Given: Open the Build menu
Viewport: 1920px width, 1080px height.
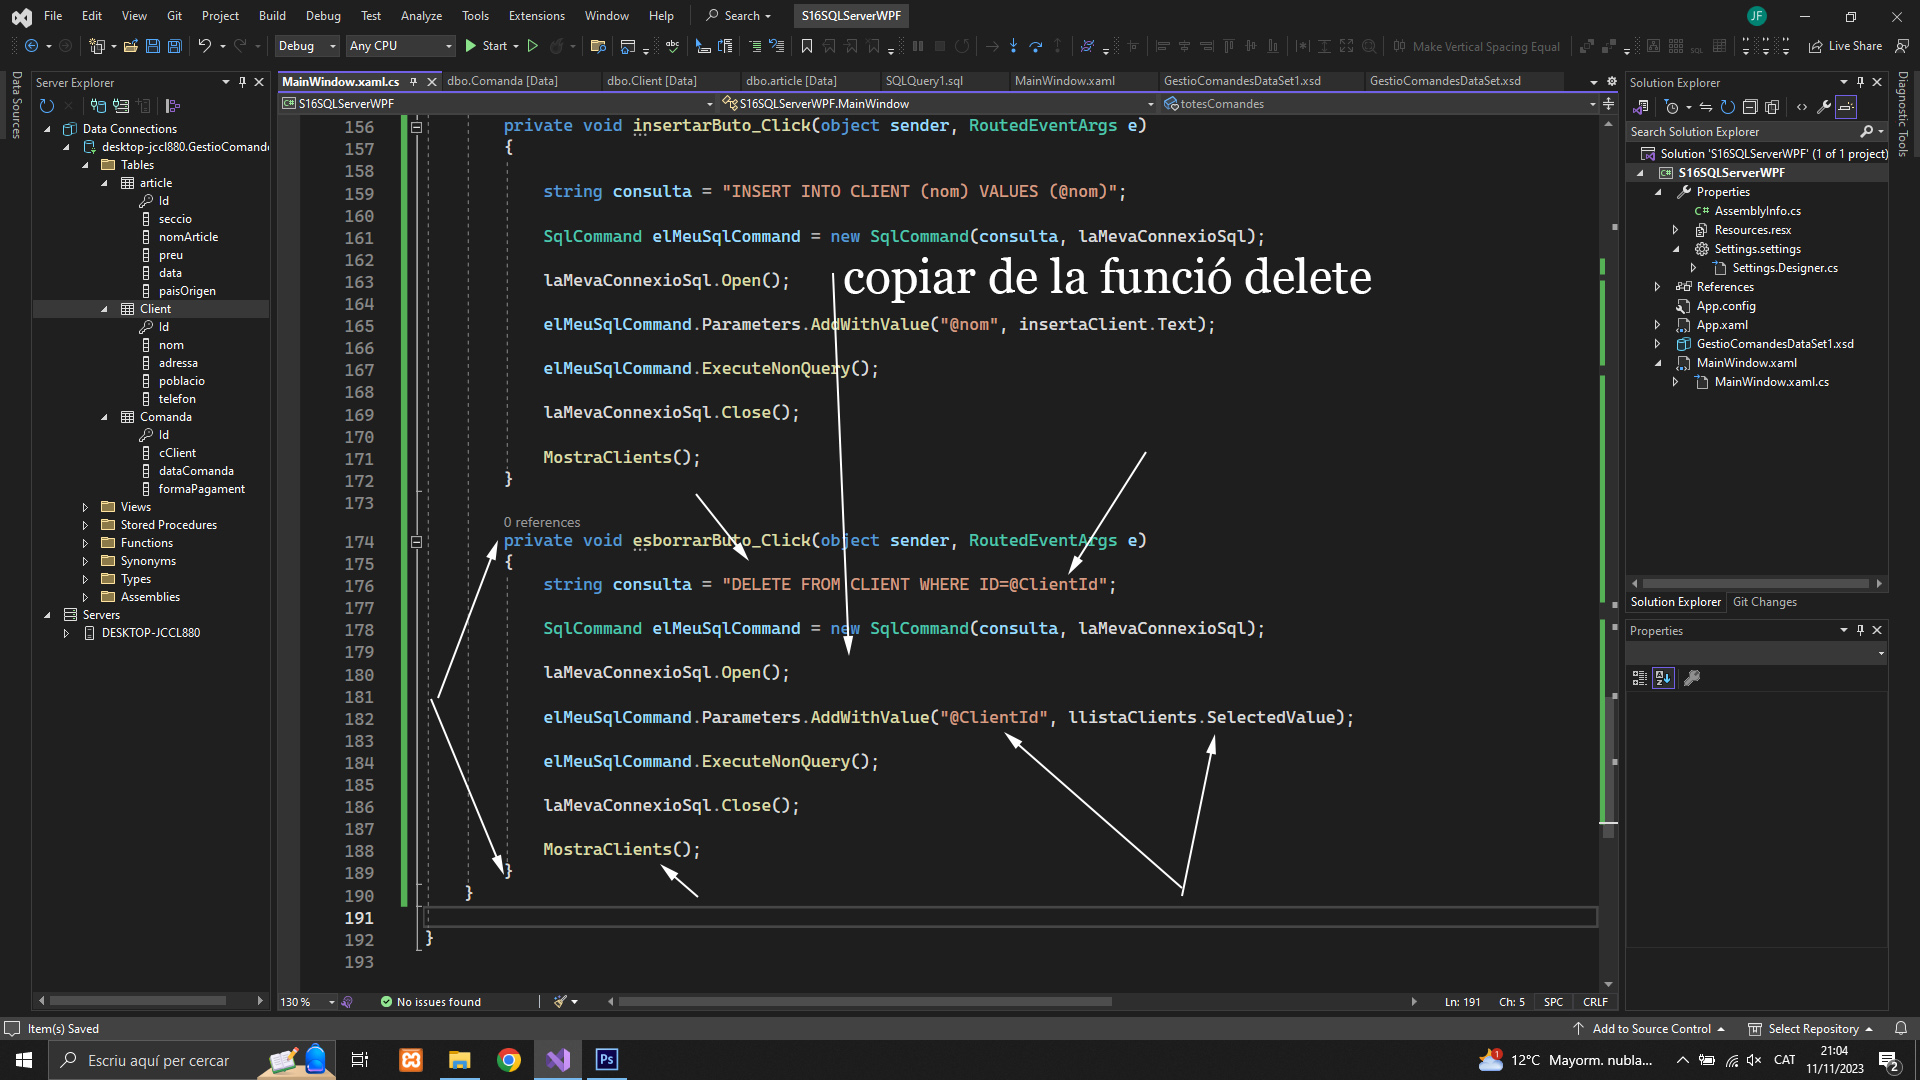Looking at the screenshot, I should [x=272, y=15].
